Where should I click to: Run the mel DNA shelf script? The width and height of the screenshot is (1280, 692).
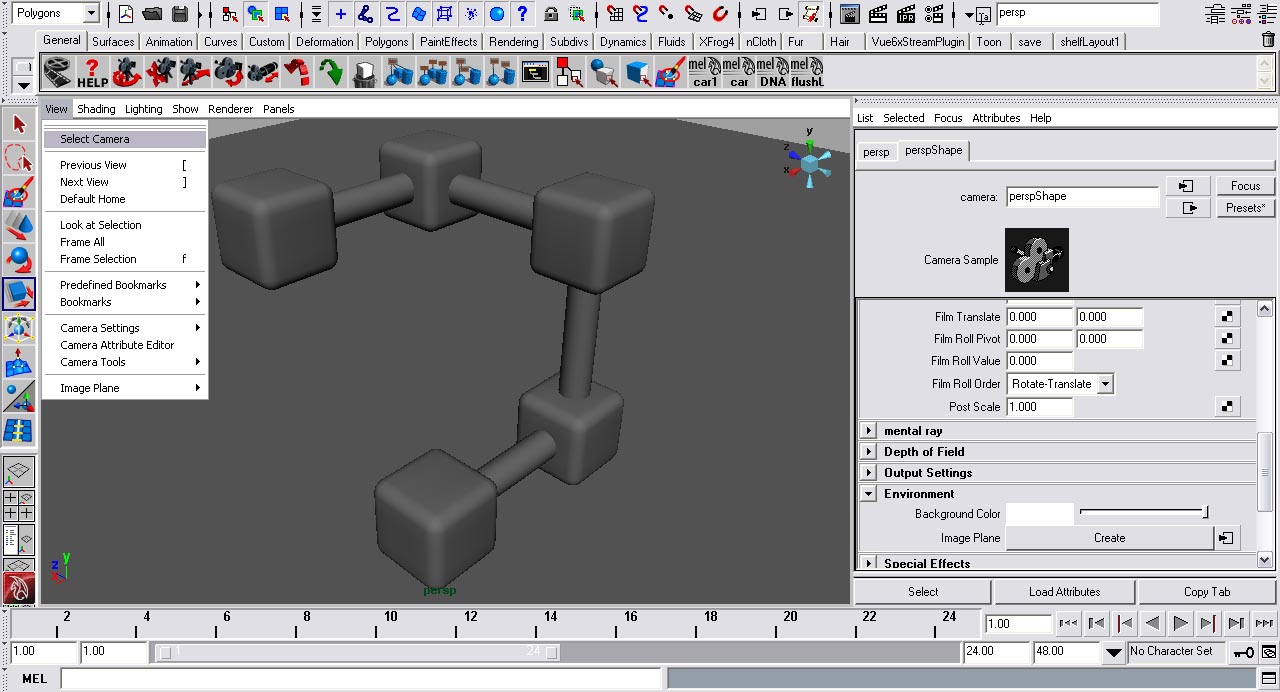click(x=772, y=72)
